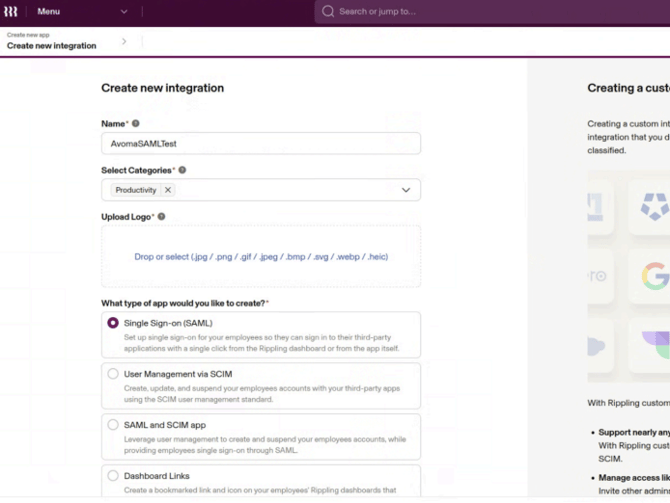Image resolution: width=670 pixels, height=503 pixels.
Task: Click the Upload Logo info icon
Action: point(161,217)
